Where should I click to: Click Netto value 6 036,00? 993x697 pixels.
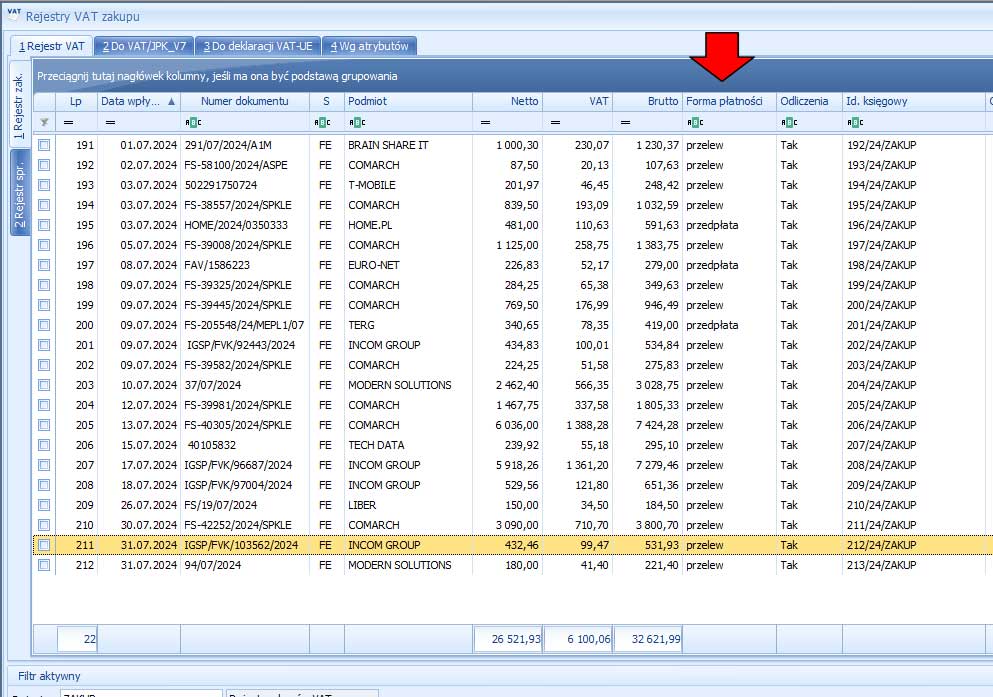(x=517, y=425)
